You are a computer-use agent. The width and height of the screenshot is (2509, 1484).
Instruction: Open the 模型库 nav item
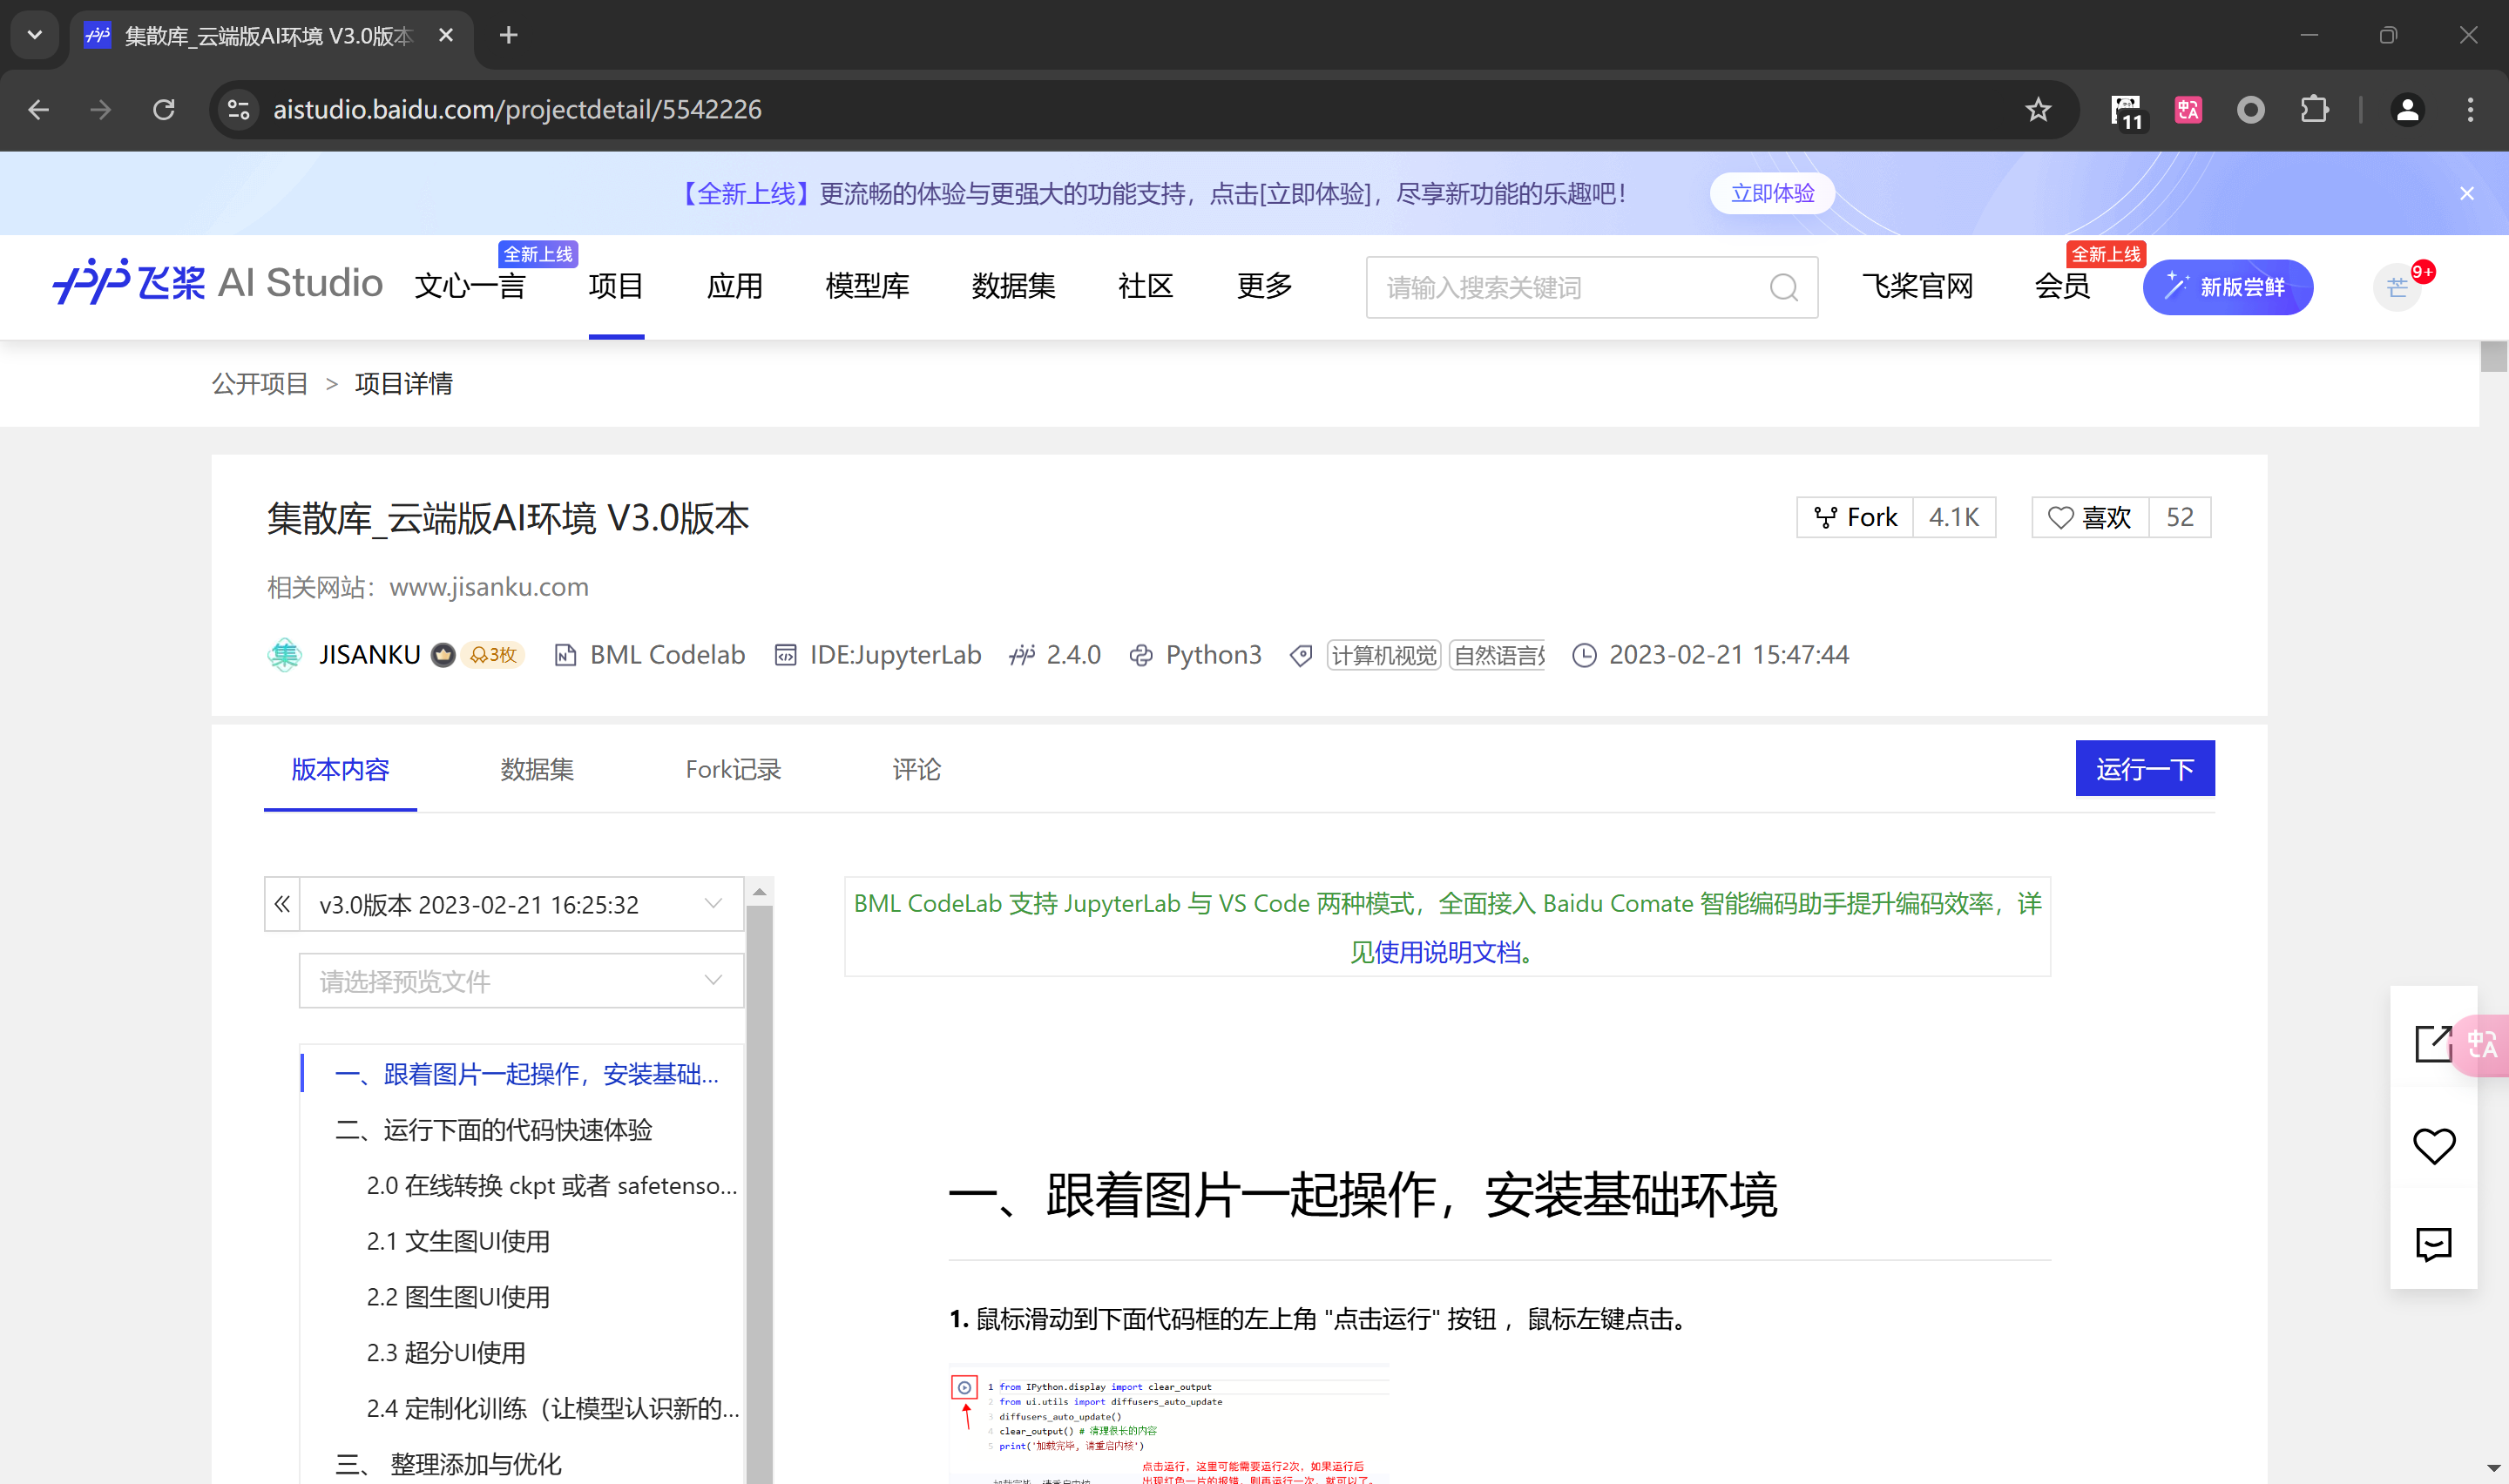pos(867,286)
